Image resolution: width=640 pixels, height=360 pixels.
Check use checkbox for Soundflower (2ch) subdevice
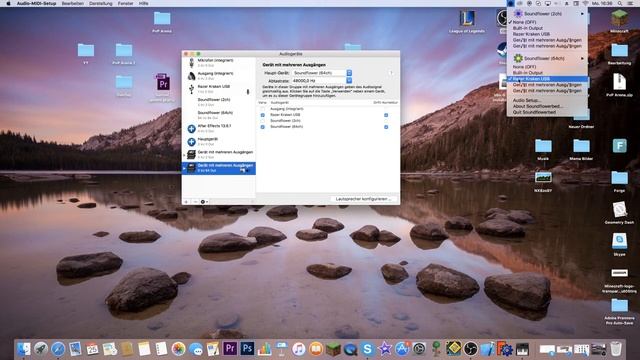tap(262, 121)
